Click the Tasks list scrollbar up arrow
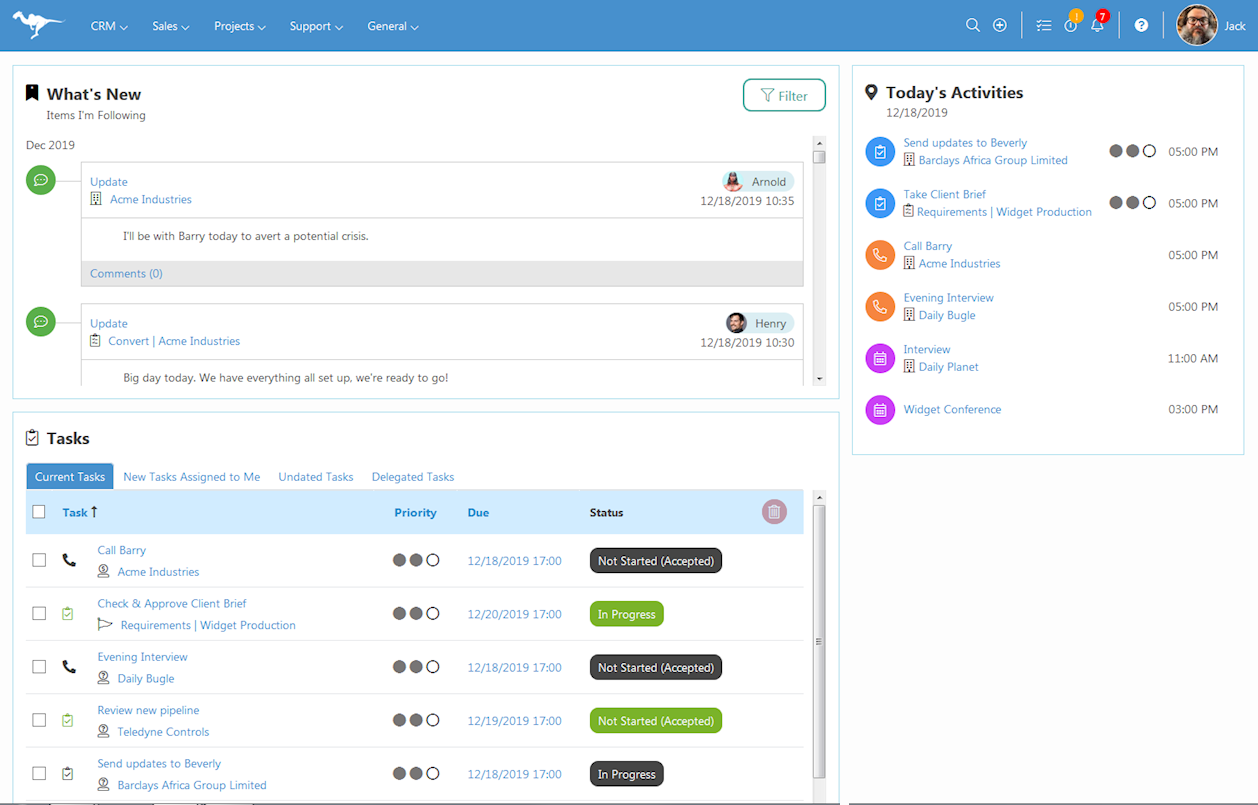The height and width of the screenshot is (805, 1258). point(820,497)
